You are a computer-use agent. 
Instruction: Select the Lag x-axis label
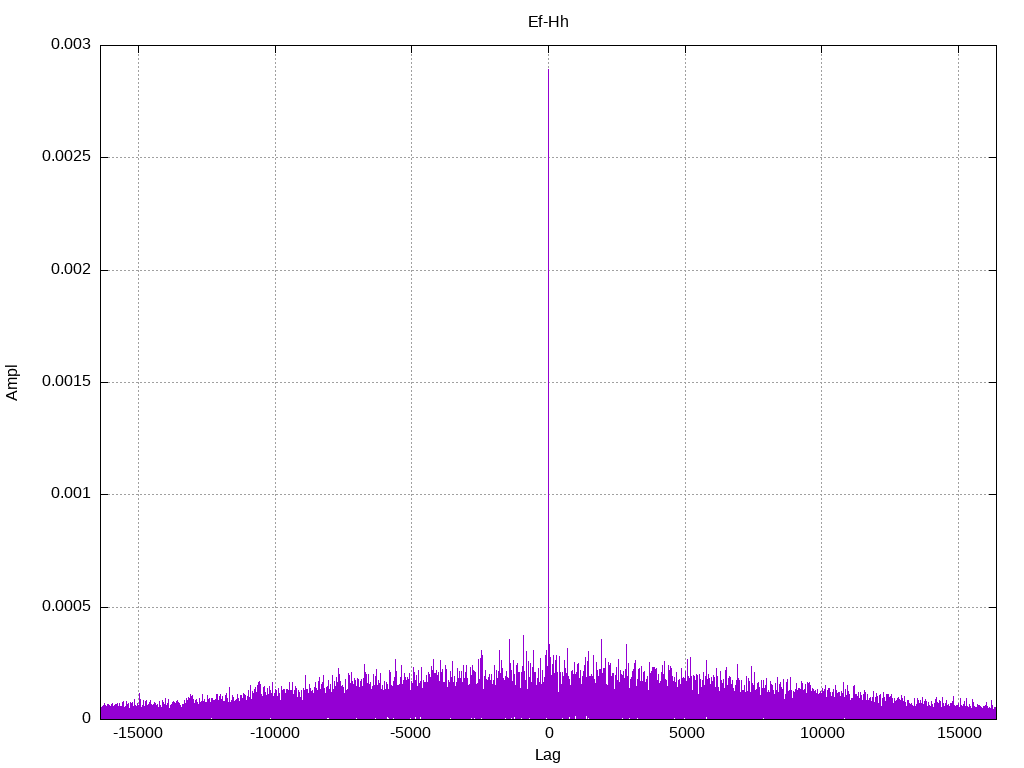click(x=547, y=755)
